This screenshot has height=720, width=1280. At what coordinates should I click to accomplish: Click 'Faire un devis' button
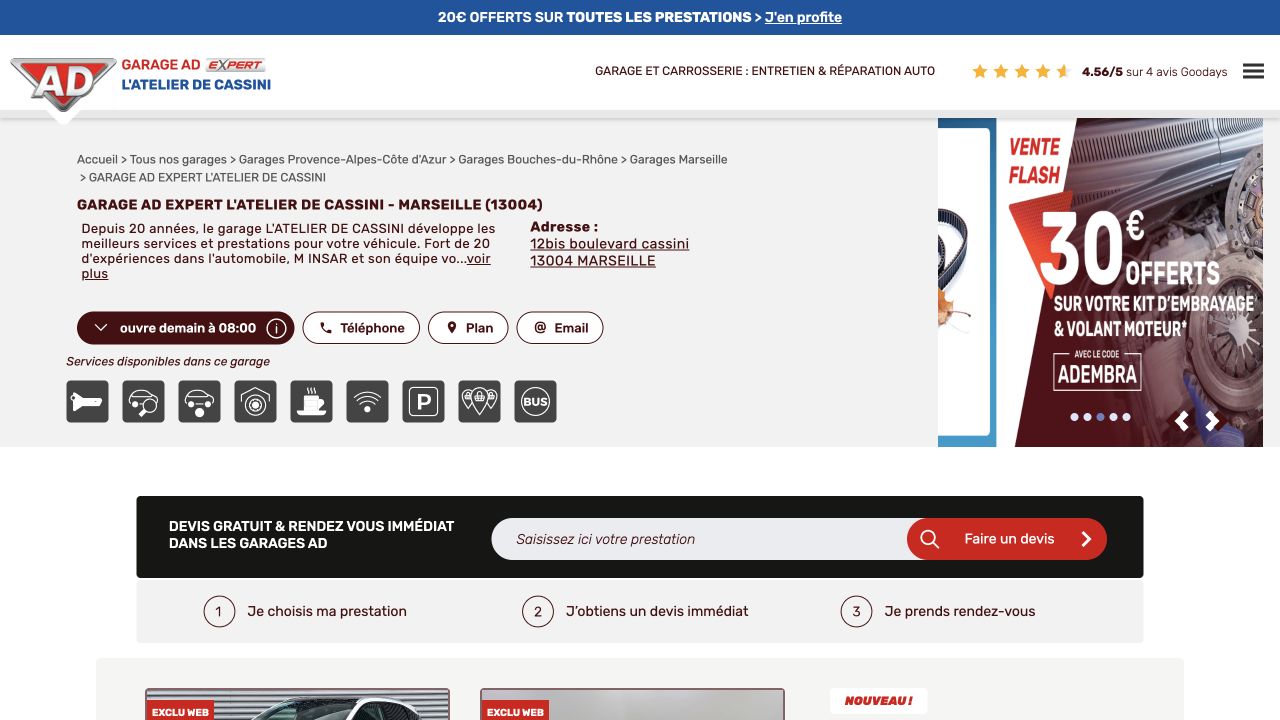[1007, 539]
